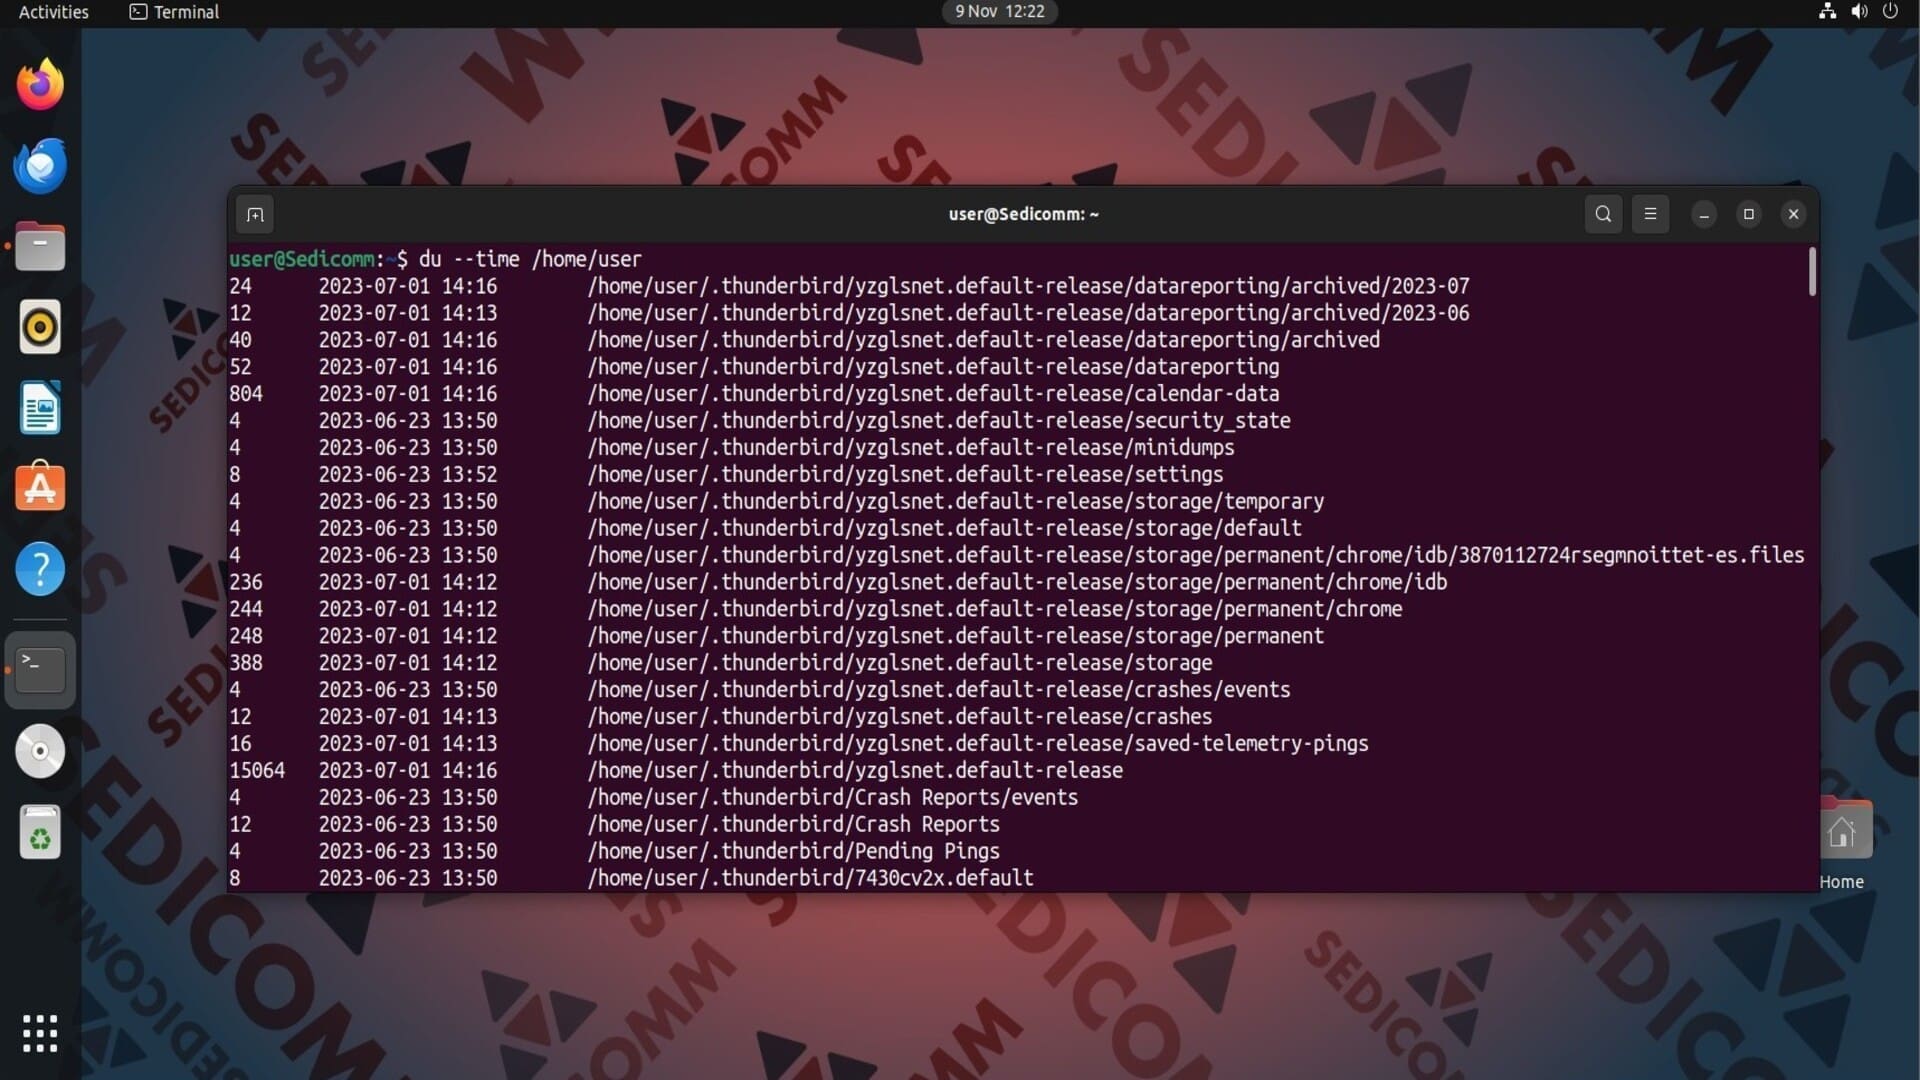This screenshot has height=1080, width=1920.
Task: Click the storage/permanent/chrome/idb path
Action: click(x=1017, y=583)
